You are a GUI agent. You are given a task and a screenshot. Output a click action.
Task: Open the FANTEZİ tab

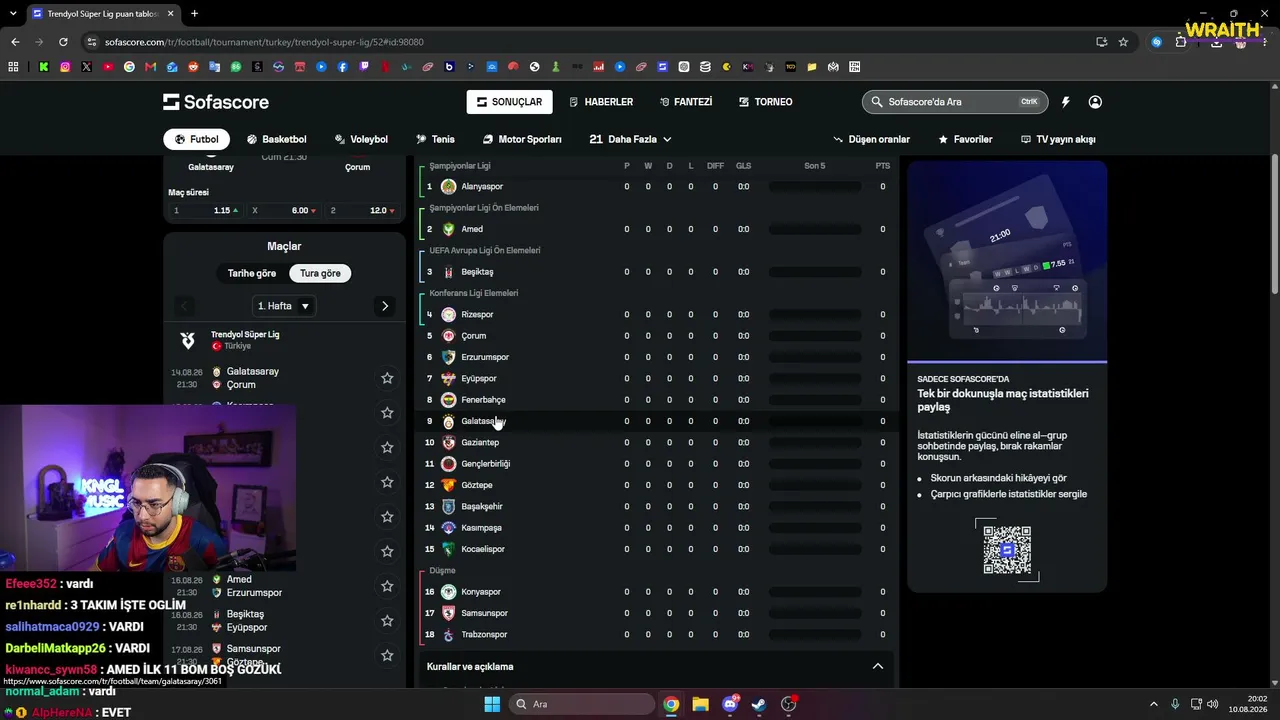click(x=686, y=102)
